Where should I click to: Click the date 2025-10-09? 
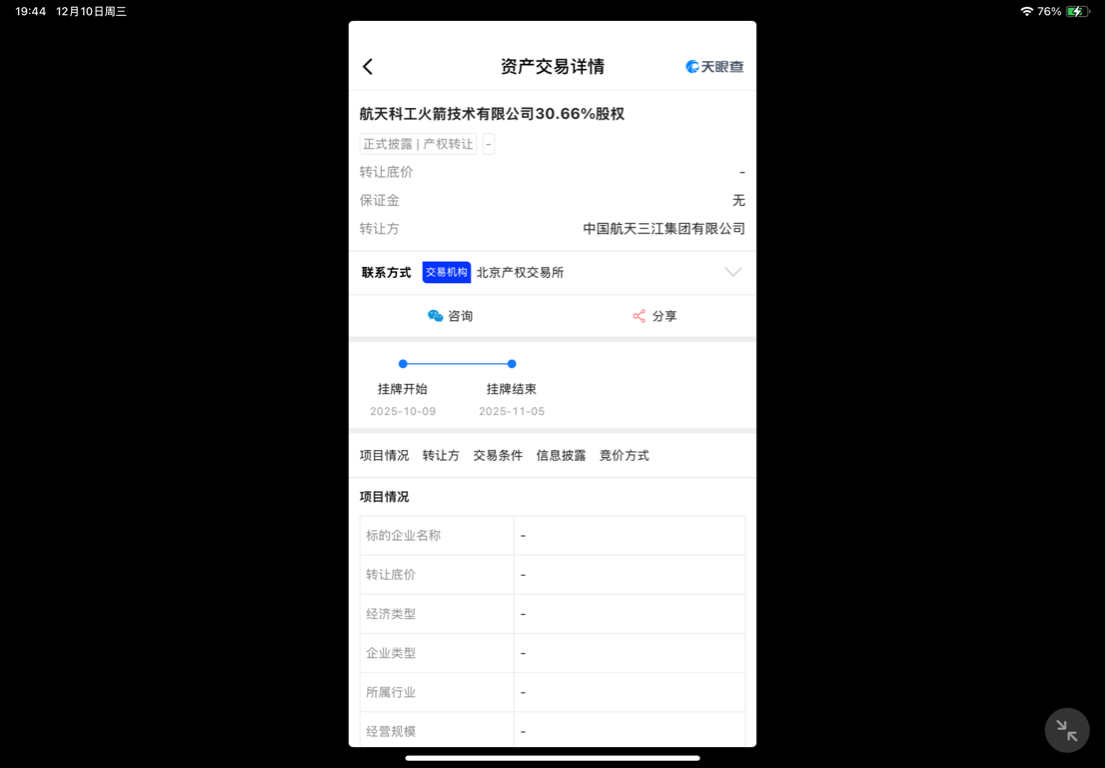coord(403,411)
